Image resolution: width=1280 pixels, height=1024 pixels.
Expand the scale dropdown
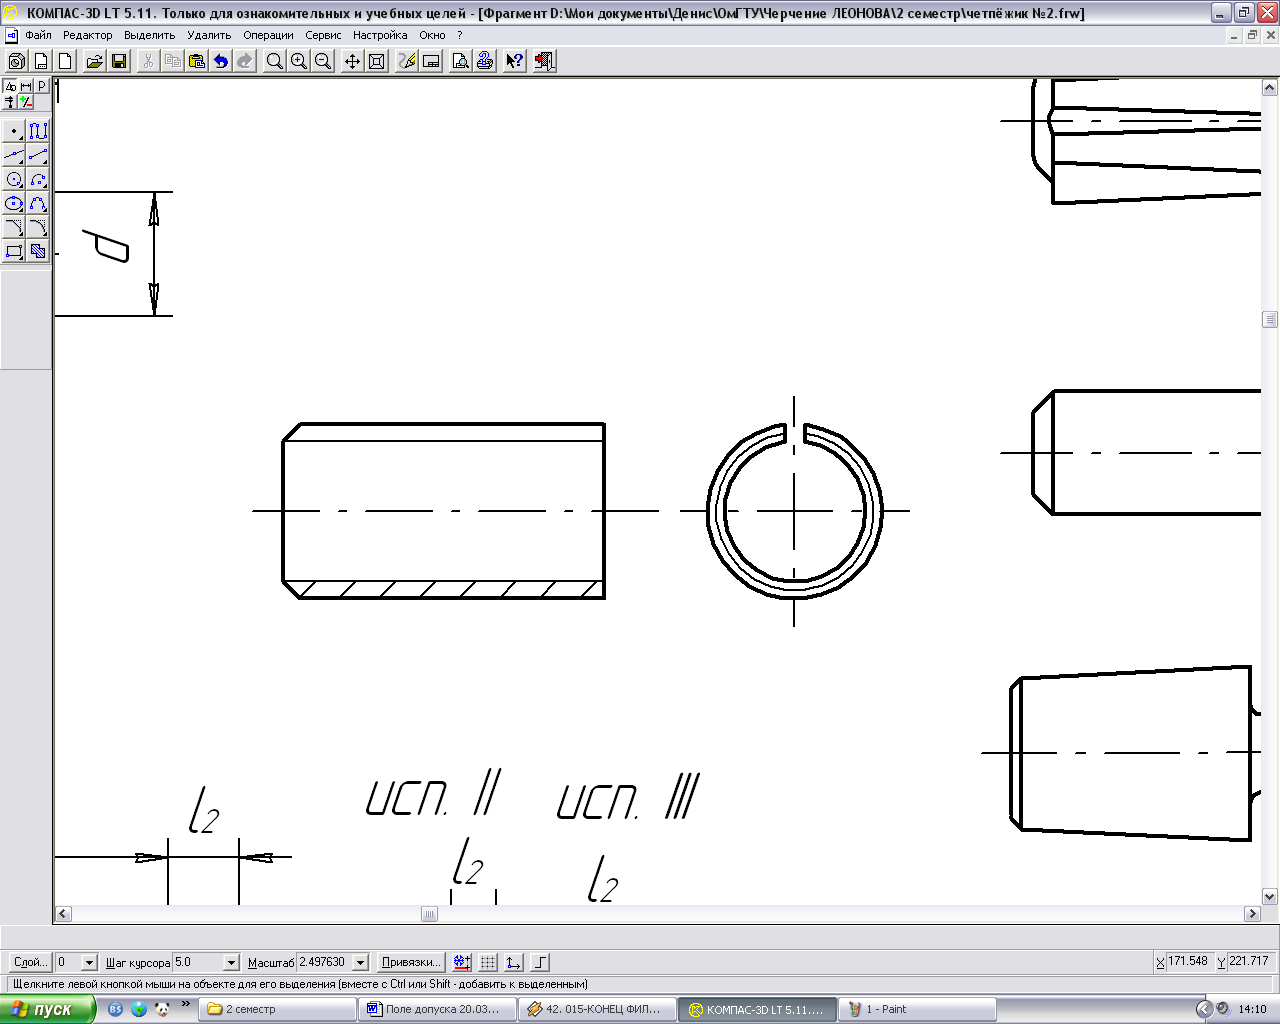coord(361,962)
